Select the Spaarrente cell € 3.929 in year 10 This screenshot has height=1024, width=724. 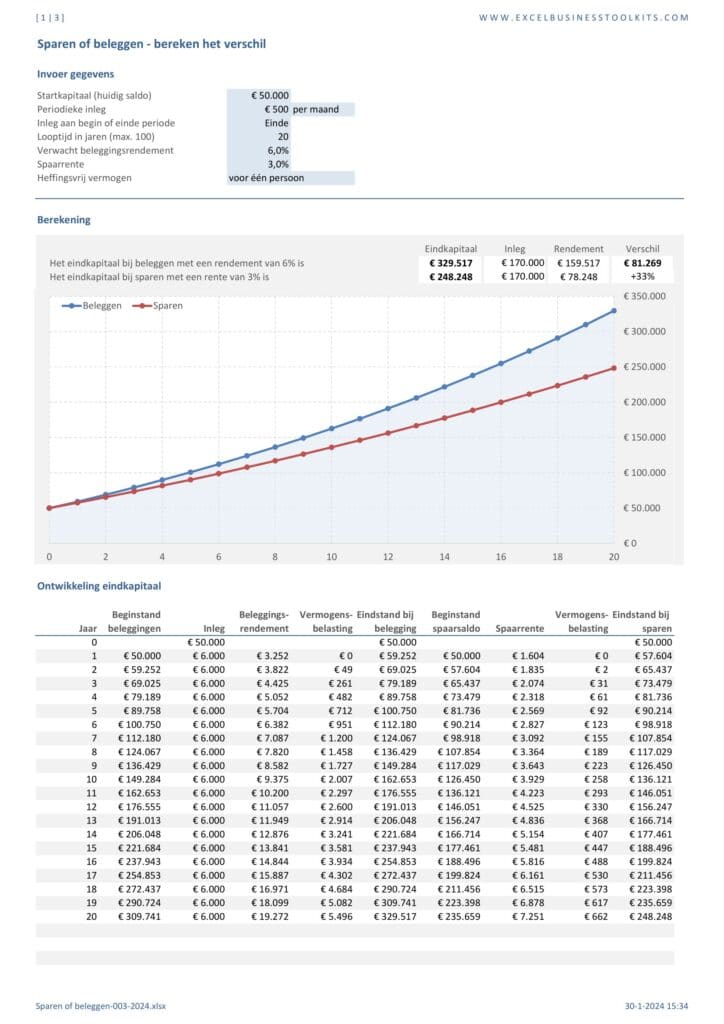pos(527,779)
